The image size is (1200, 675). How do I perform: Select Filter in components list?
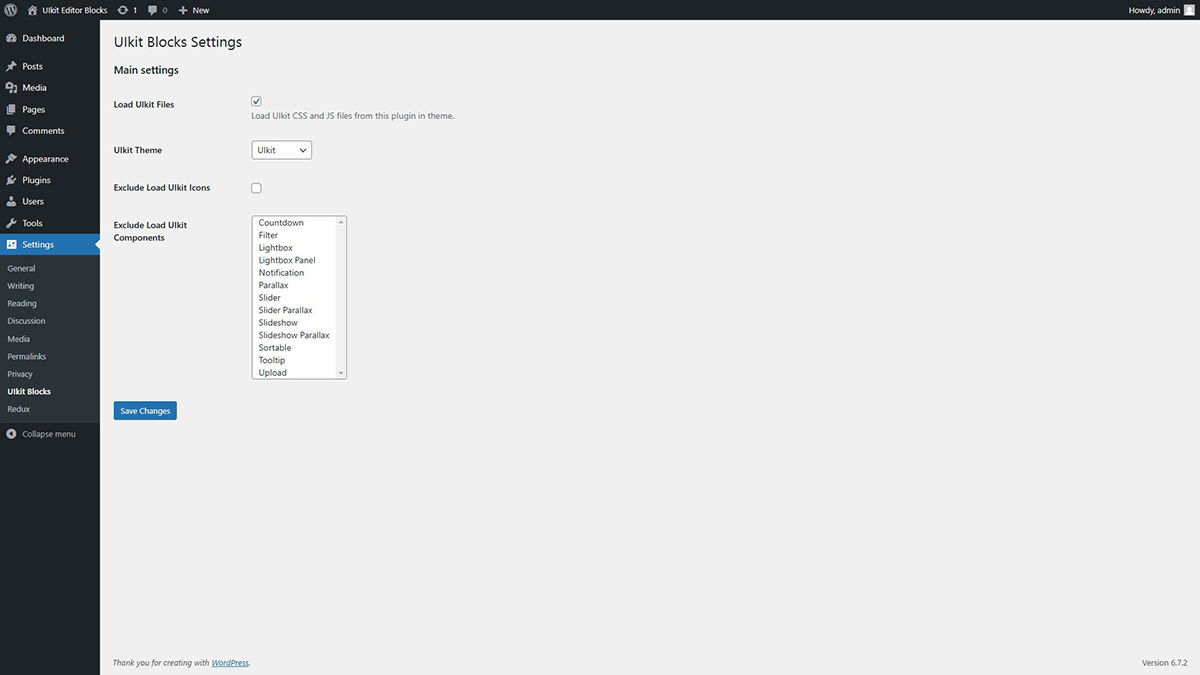point(295,235)
